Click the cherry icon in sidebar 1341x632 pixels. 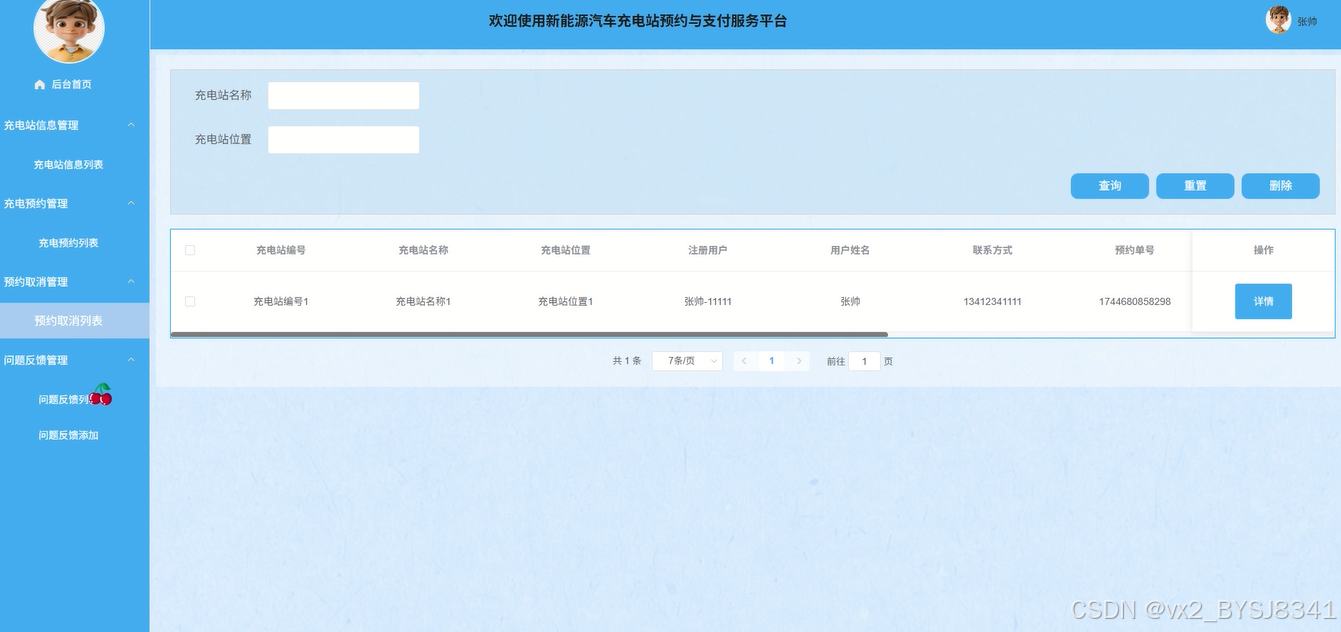[x=101, y=396]
